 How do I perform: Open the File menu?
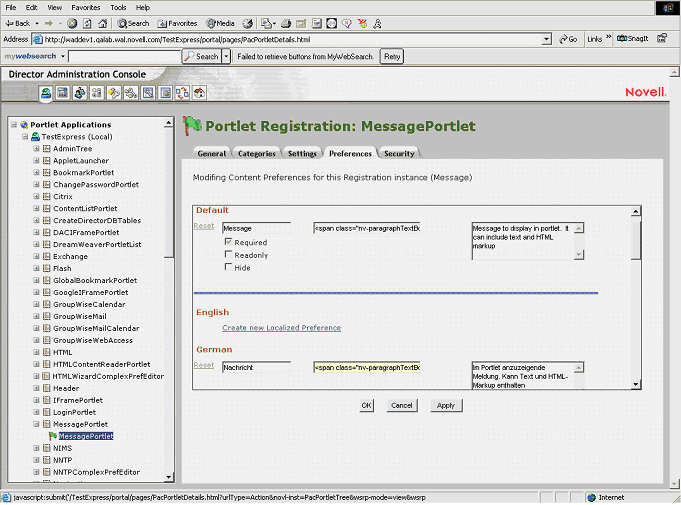click(10, 7)
